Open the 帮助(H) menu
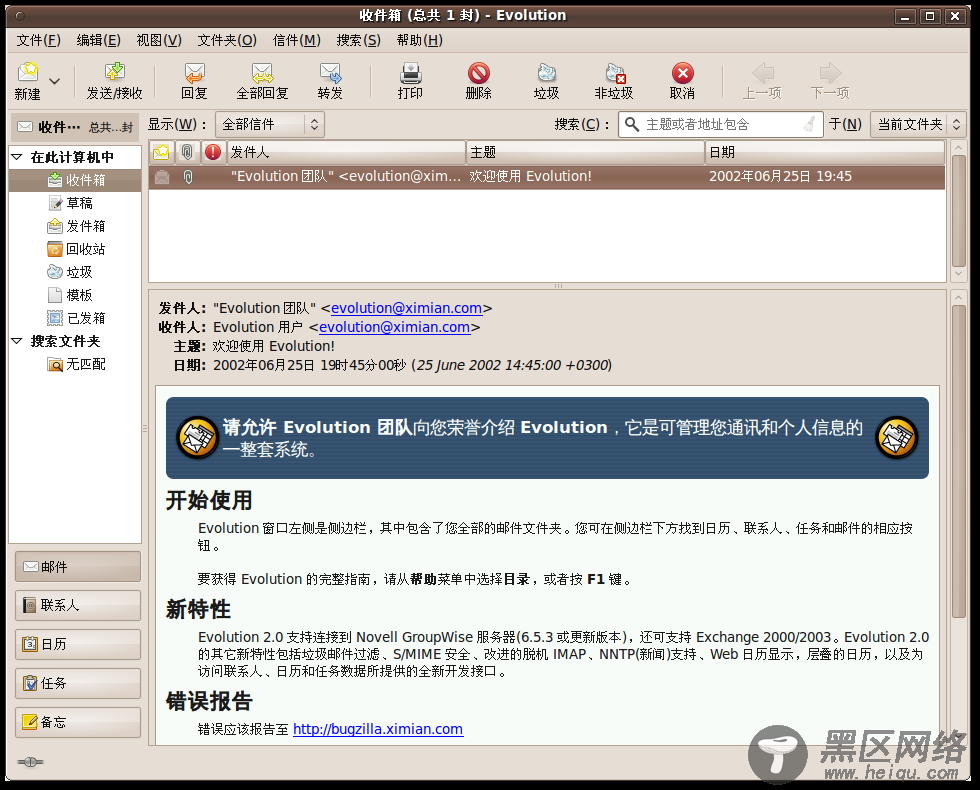980x790 pixels. coord(419,41)
